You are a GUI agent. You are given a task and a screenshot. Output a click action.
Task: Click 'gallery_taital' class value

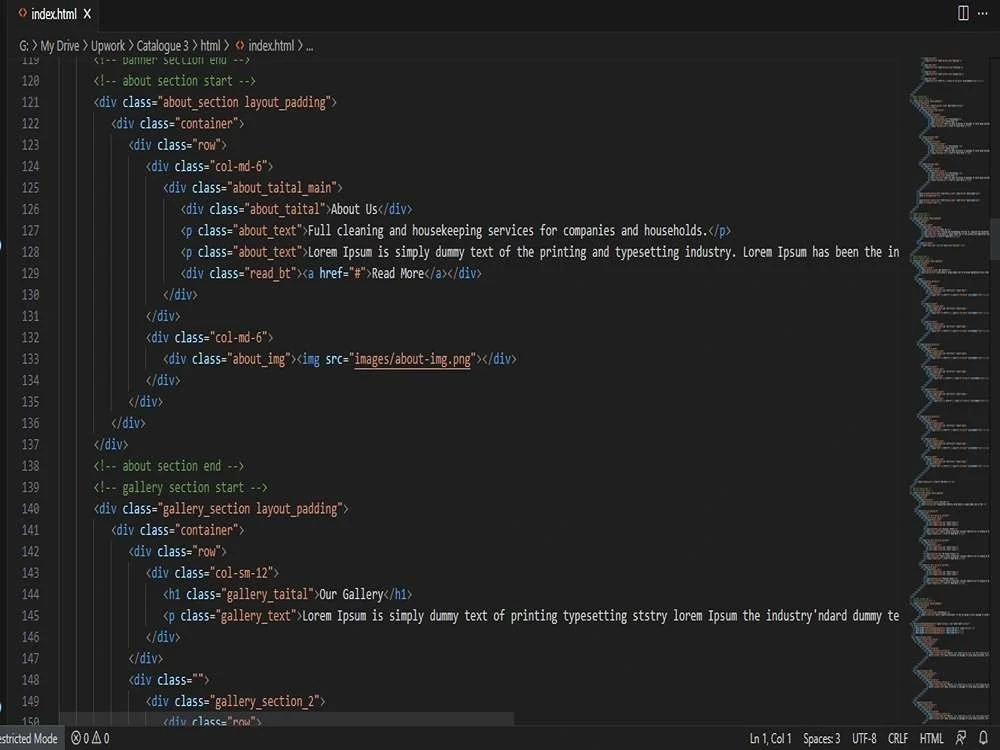pyautogui.click(x=267, y=594)
